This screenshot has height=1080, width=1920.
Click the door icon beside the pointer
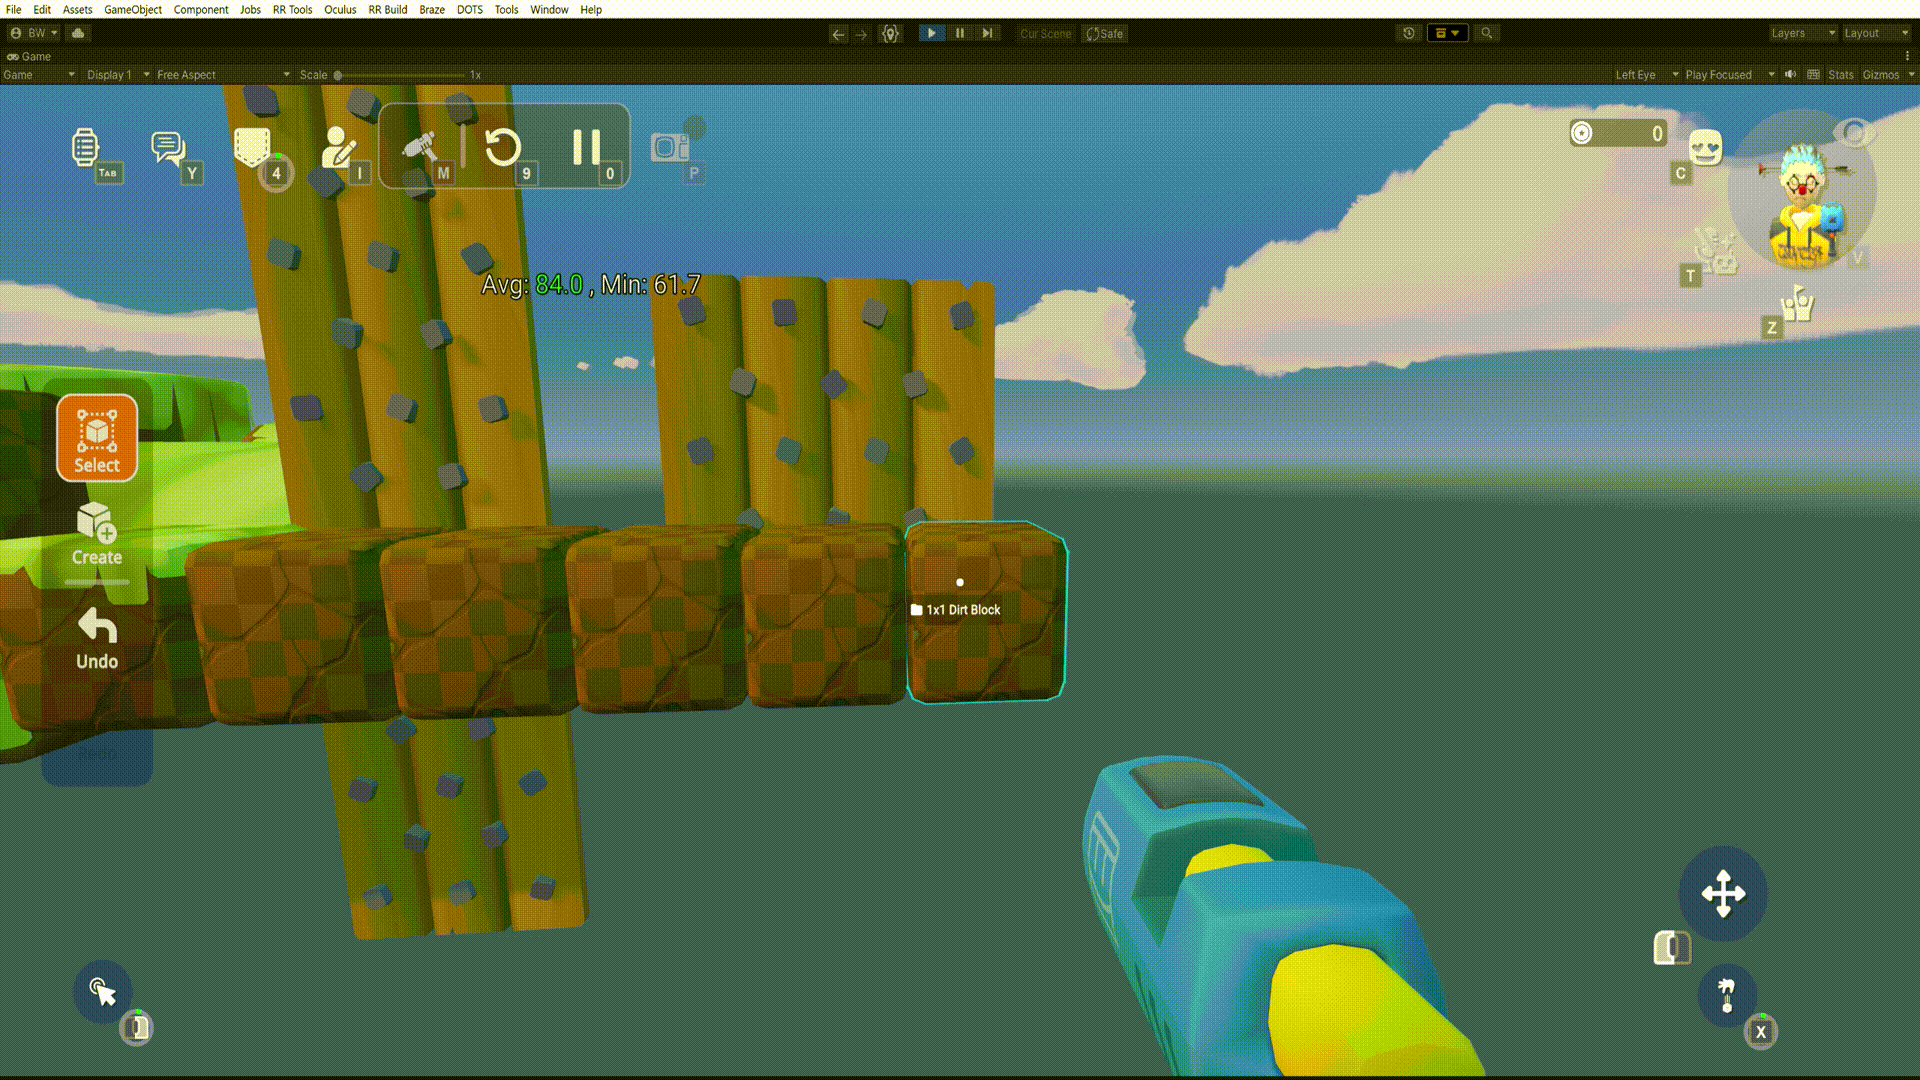click(x=137, y=1027)
